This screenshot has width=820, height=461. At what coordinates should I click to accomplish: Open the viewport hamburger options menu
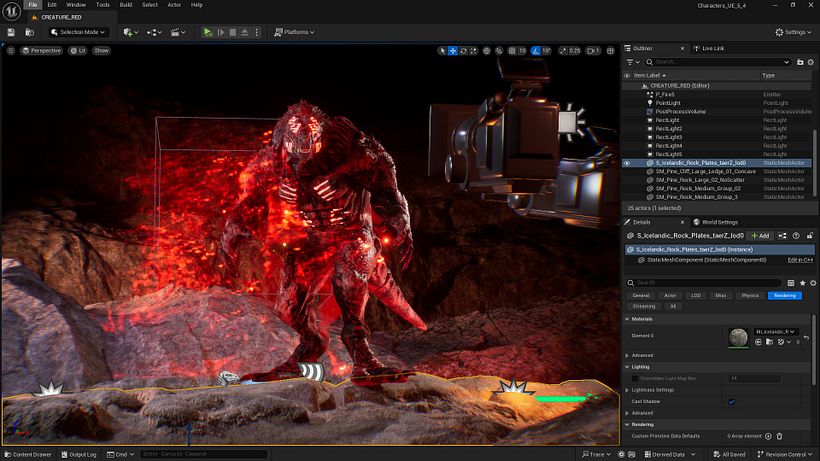coord(10,51)
